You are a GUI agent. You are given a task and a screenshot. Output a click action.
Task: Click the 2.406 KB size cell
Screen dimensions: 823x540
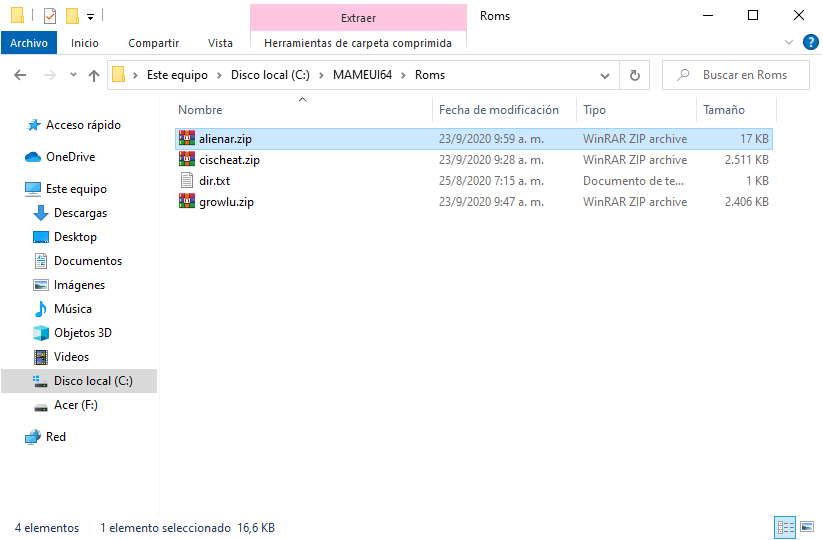click(x=746, y=202)
